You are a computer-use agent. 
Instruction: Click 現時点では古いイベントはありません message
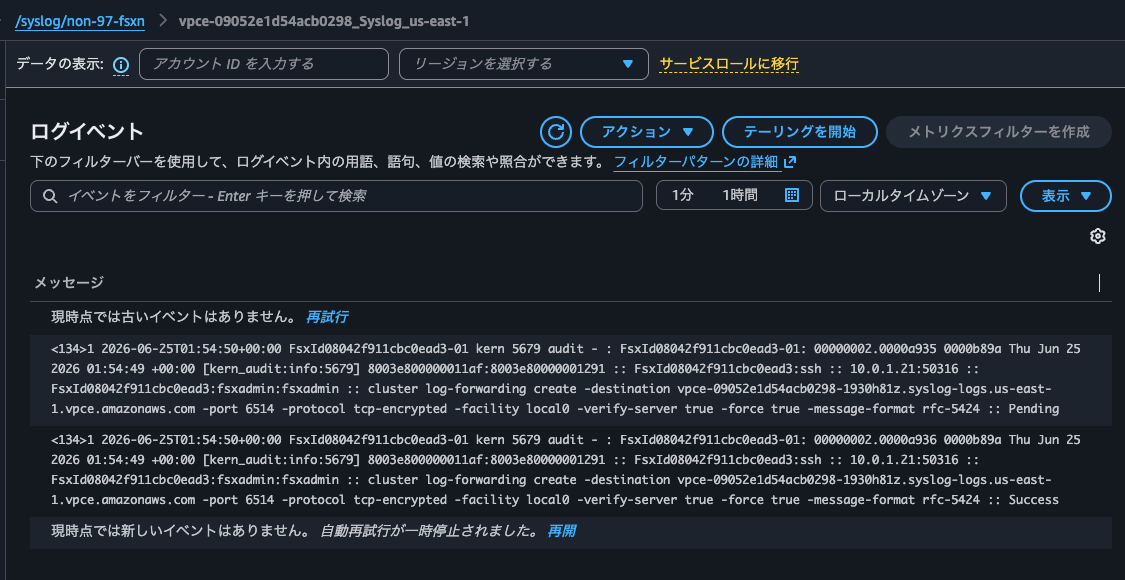(x=173, y=317)
